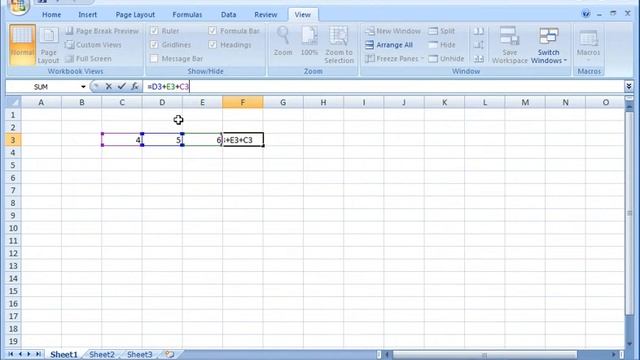Open the Macros dropdown
Viewport: 640px width, 360px height.
click(588, 45)
